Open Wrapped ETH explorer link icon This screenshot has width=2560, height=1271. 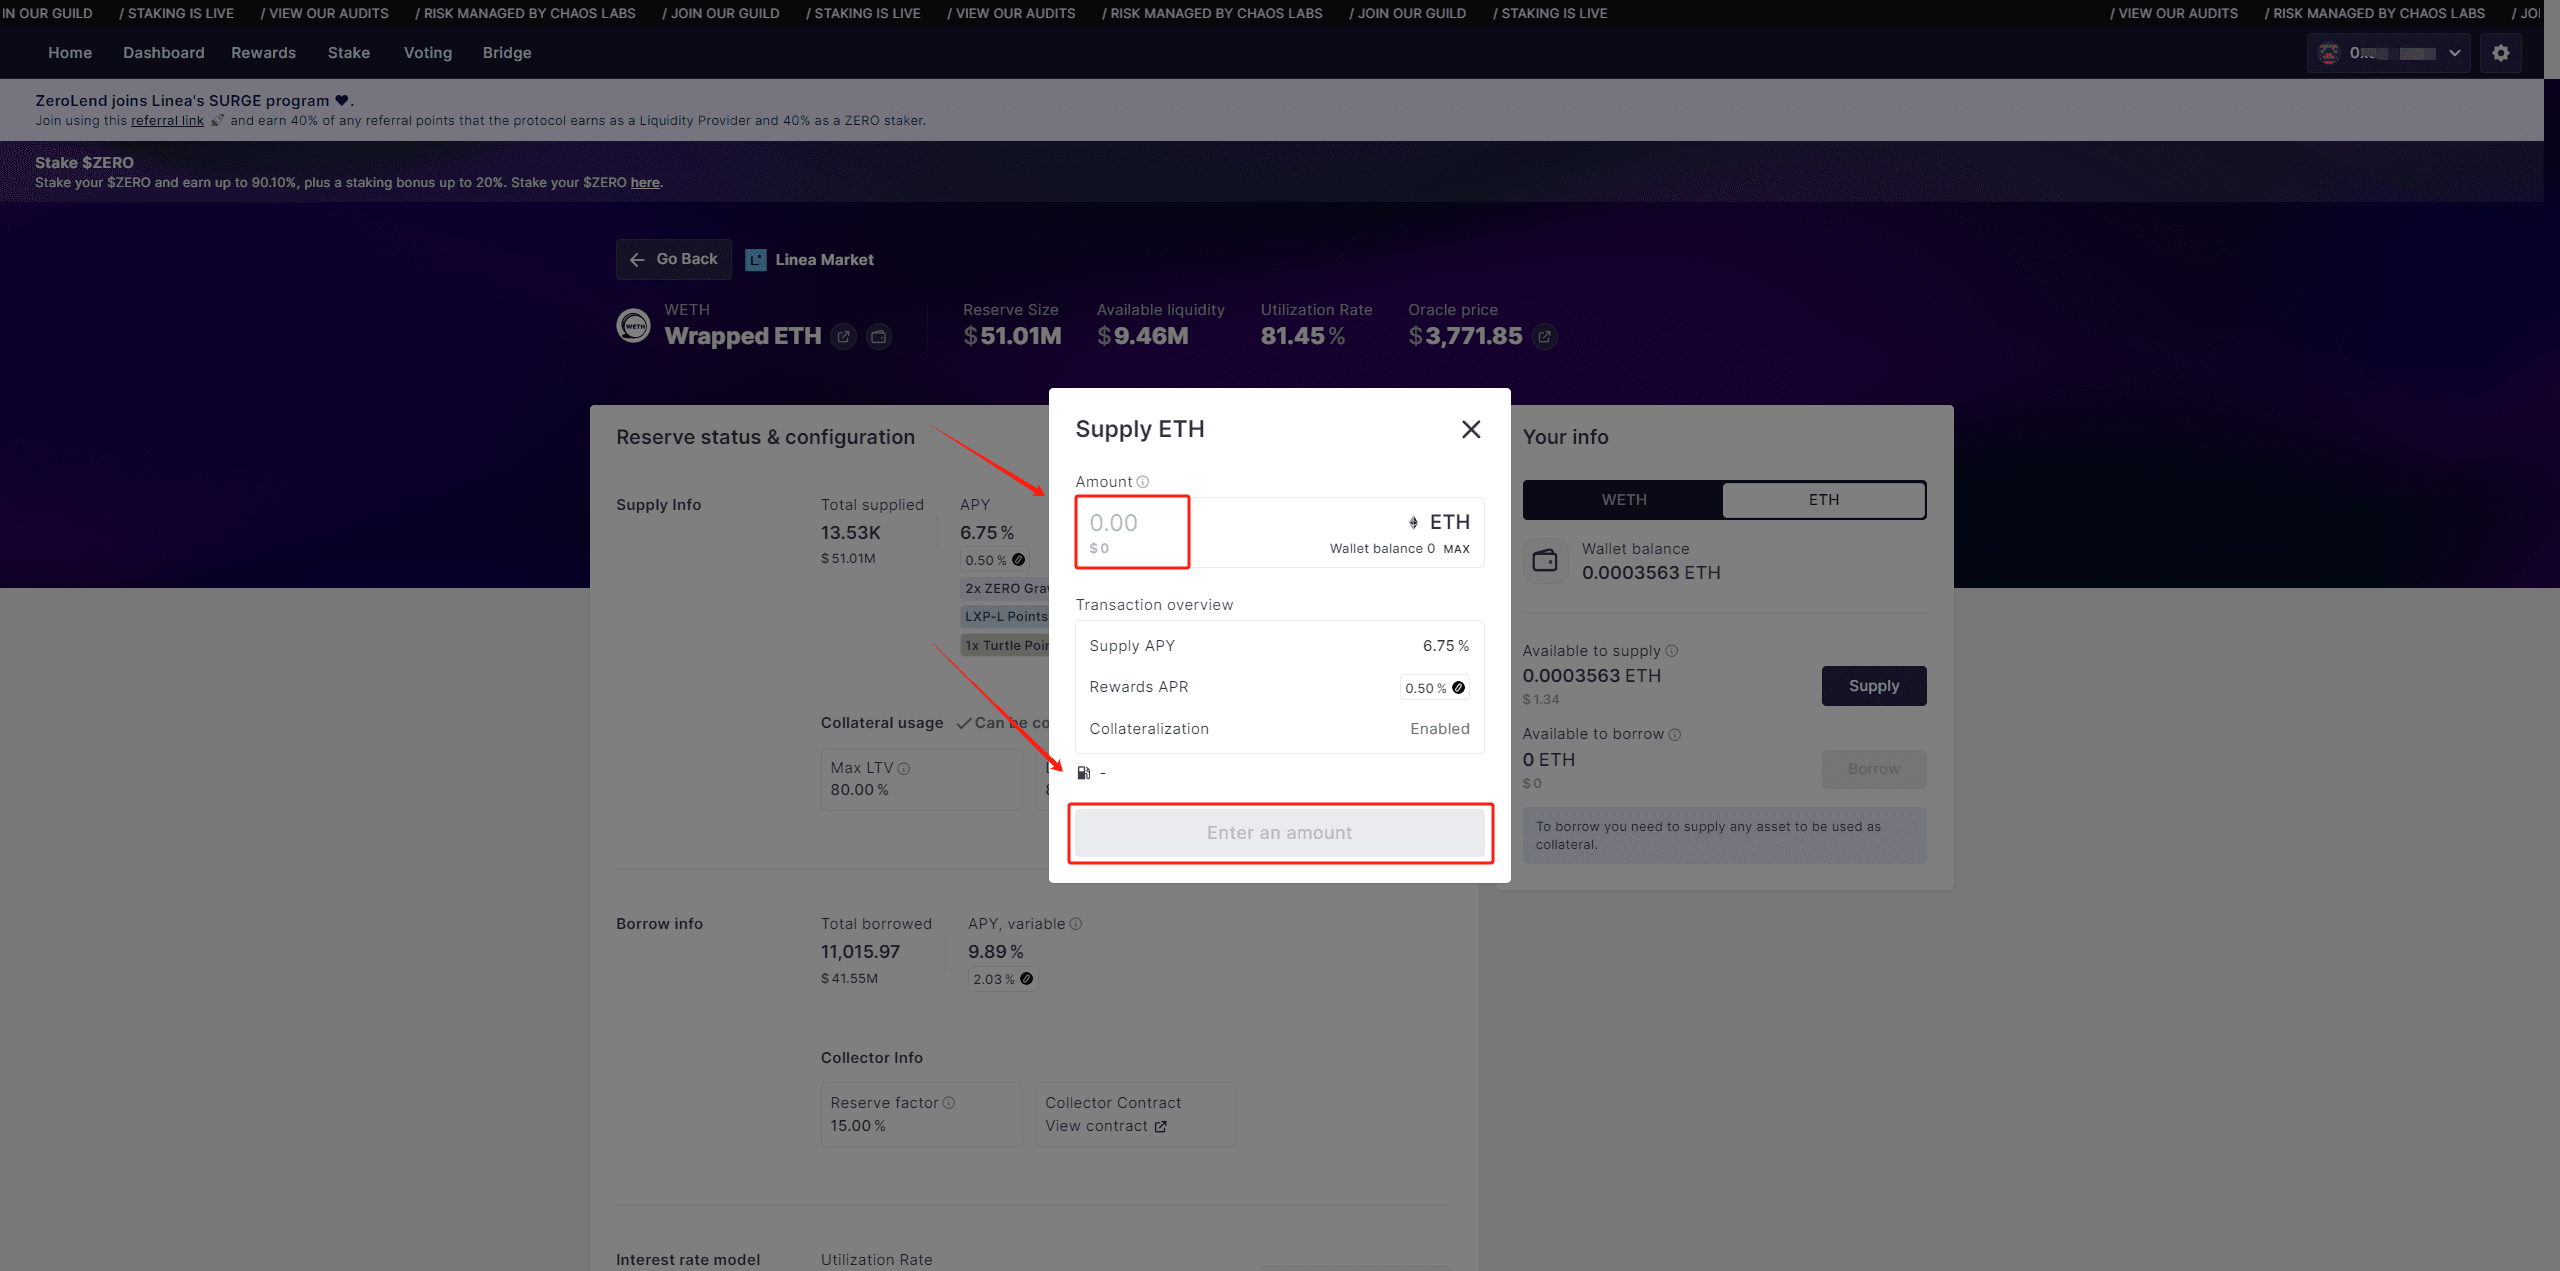tap(843, 337)
